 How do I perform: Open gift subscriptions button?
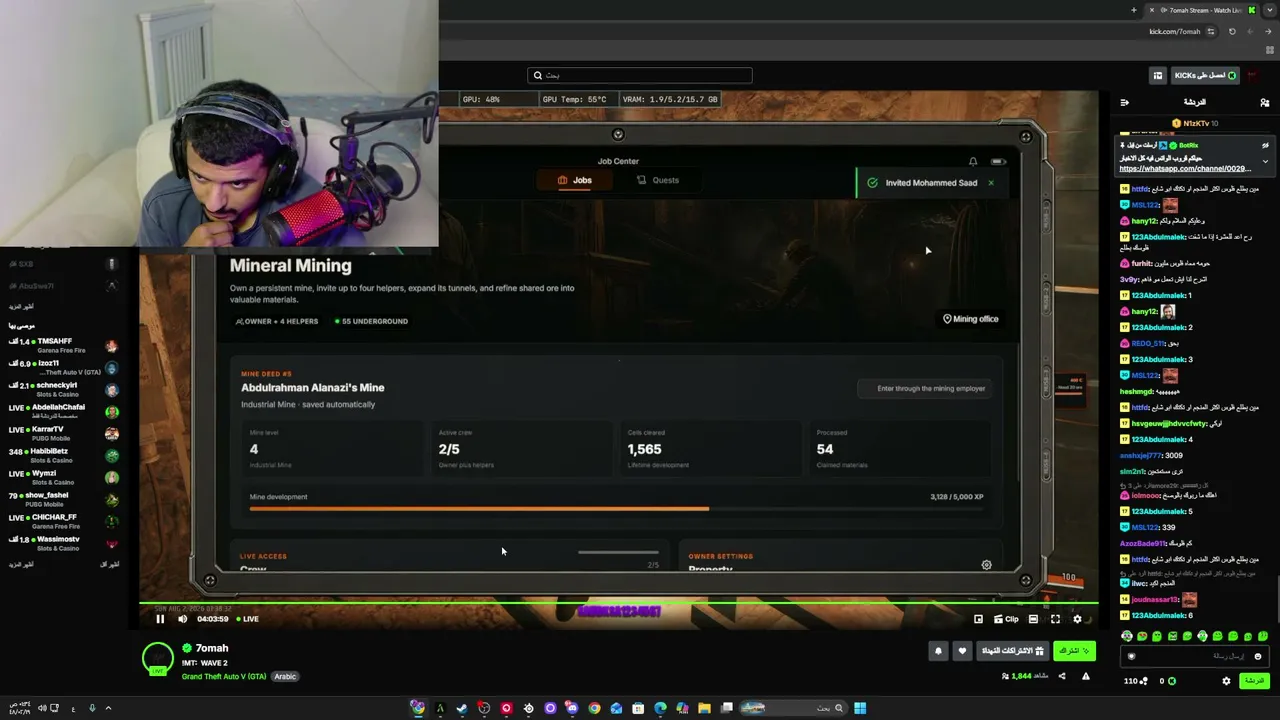point(1013,651)
